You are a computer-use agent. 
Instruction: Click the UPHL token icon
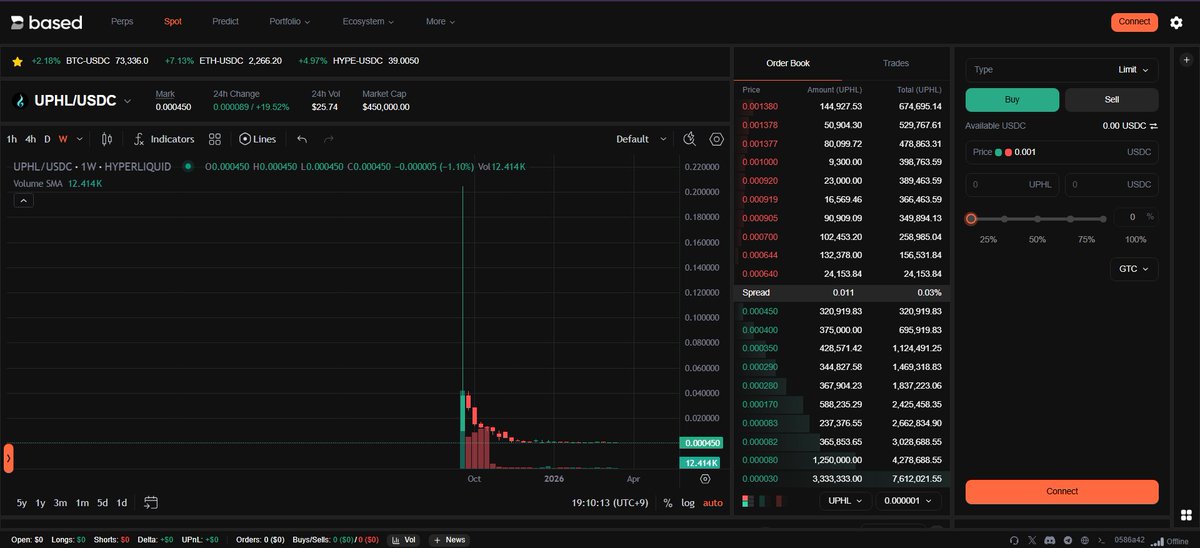coord(20,101)
